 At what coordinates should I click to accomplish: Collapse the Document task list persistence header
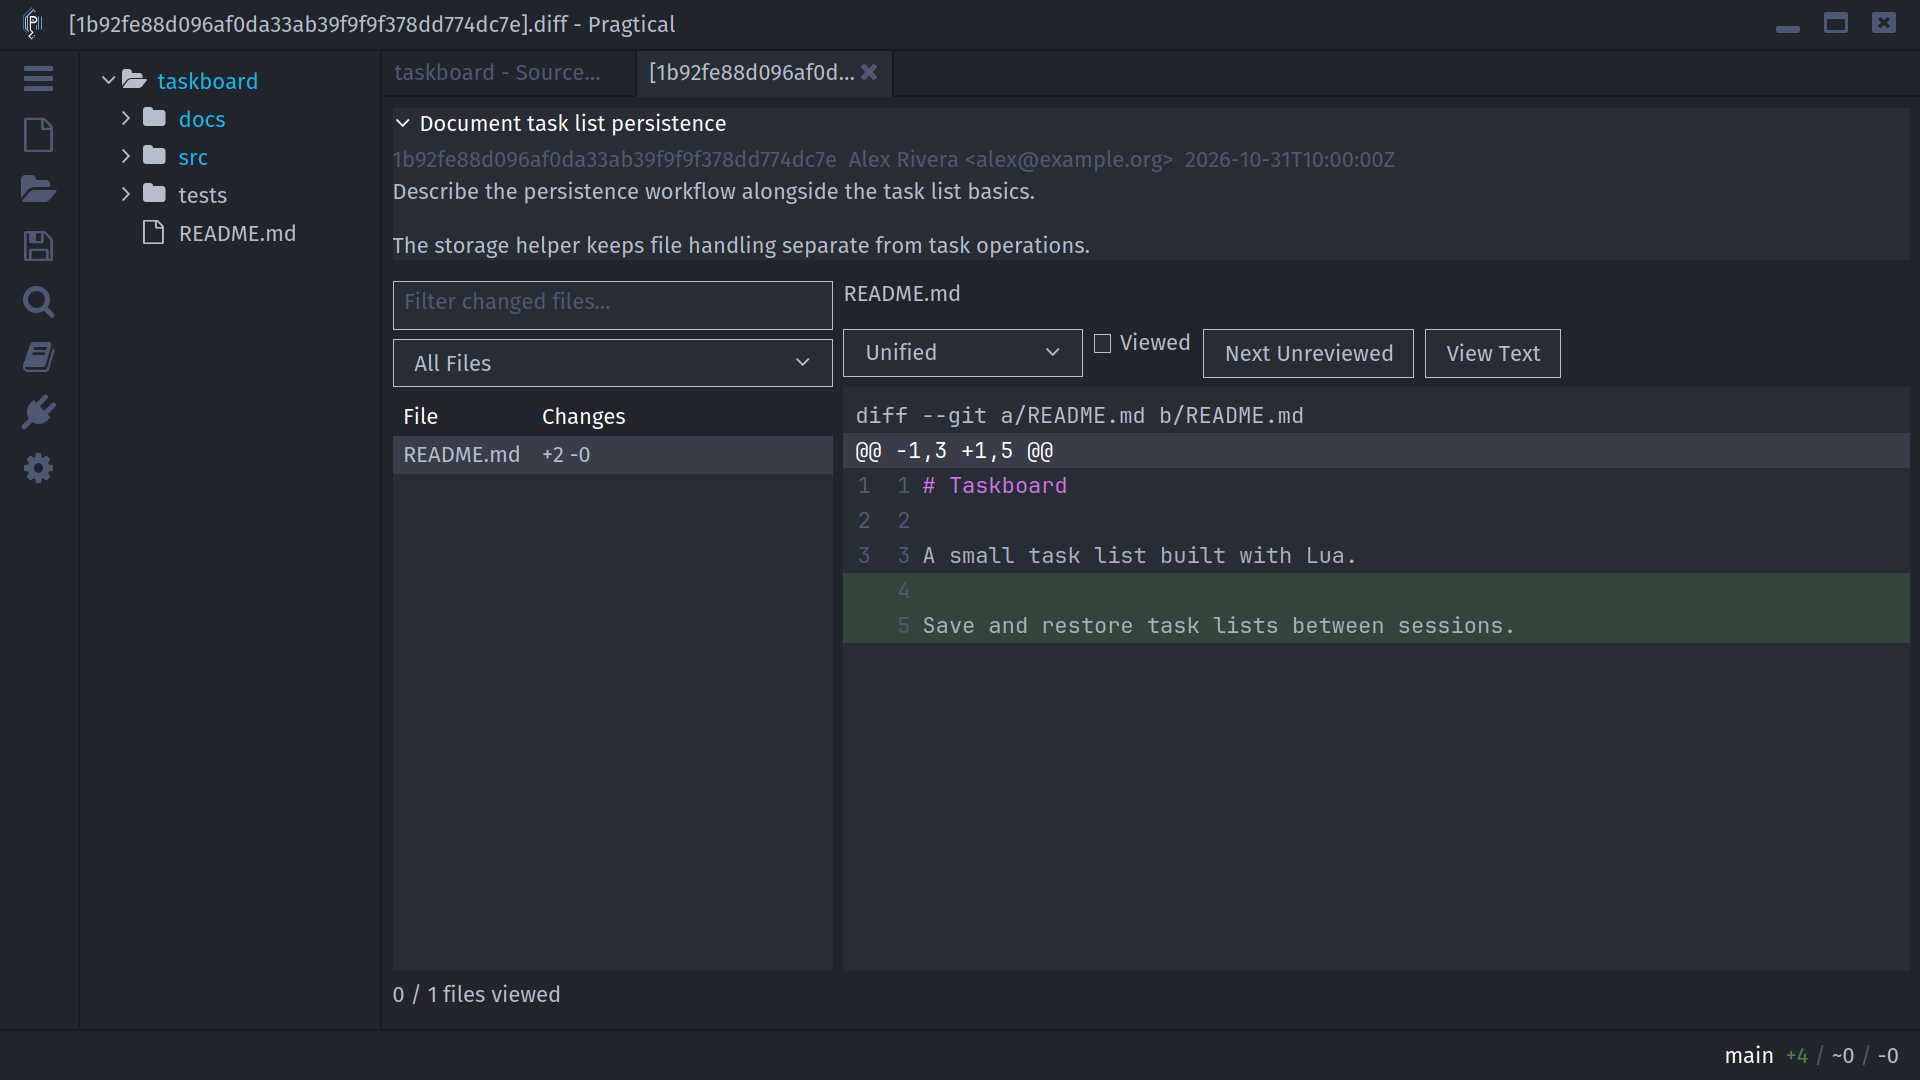(402, 123)
